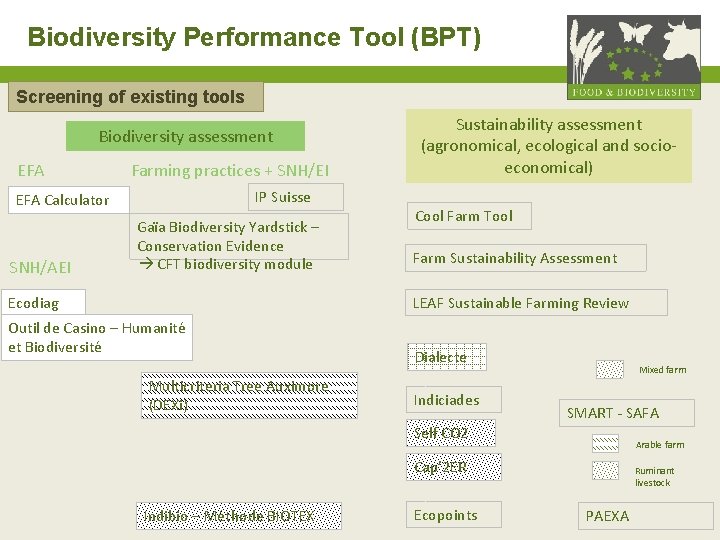The image size is (720, 540).
Task: Click the Mixed farm legend pattern swatch
Action: coord(610,370)
